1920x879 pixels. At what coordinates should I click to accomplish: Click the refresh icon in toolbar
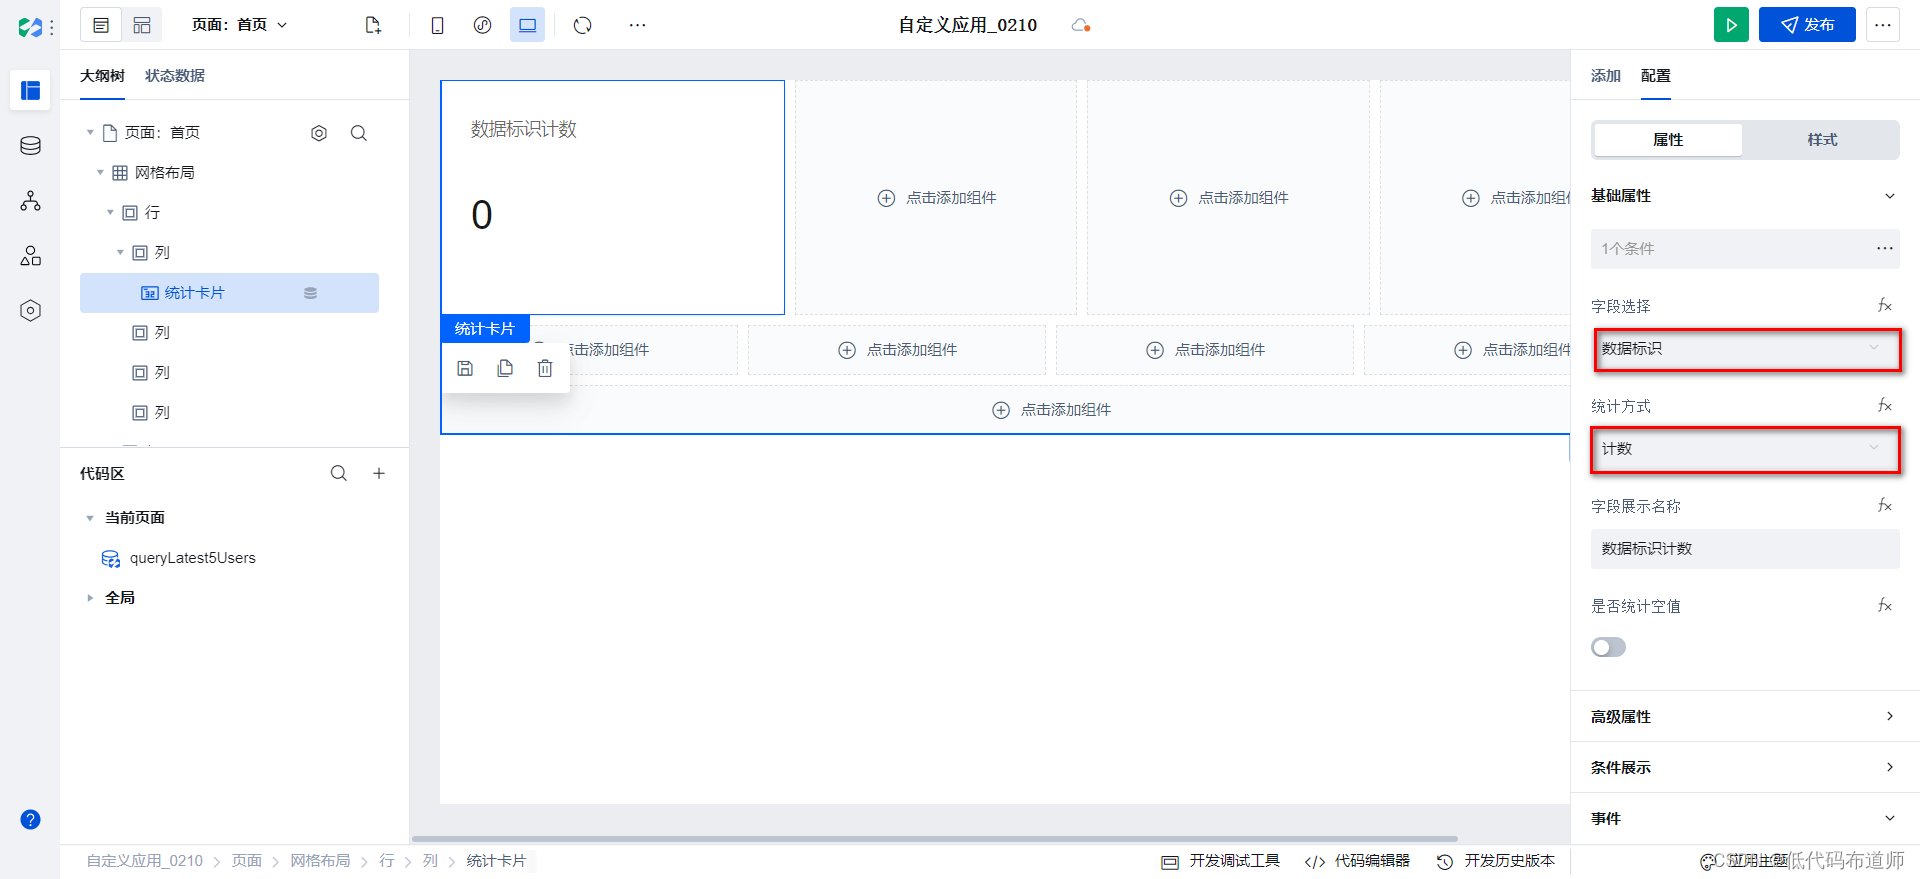(x=583, y=25)
